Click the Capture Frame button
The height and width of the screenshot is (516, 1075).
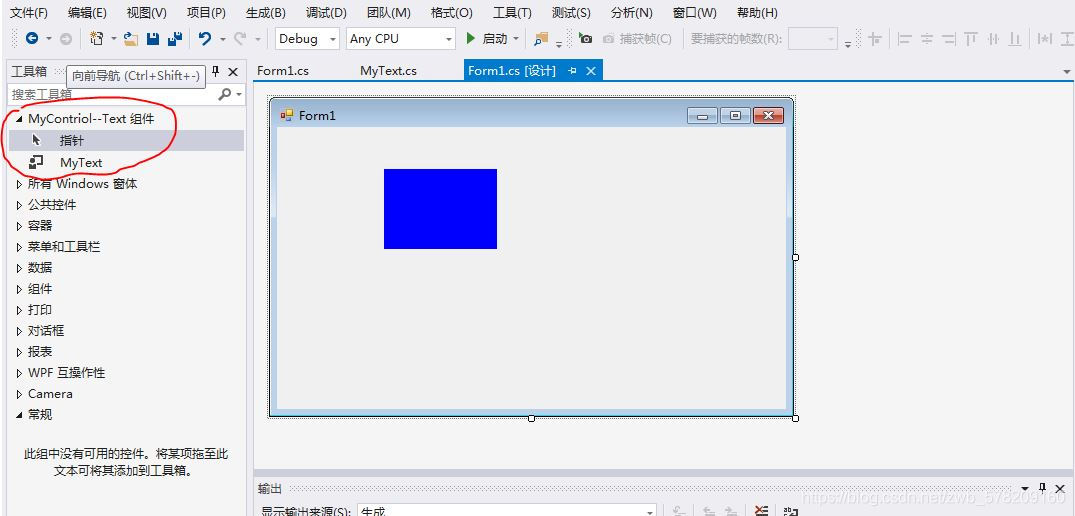638,39
